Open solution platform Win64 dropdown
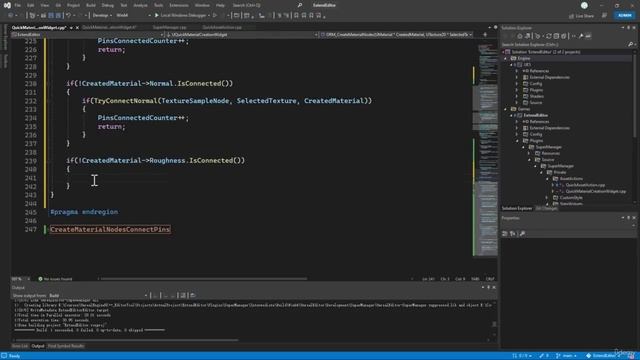Viewport: 640px width, 360px height. point(133,16)
